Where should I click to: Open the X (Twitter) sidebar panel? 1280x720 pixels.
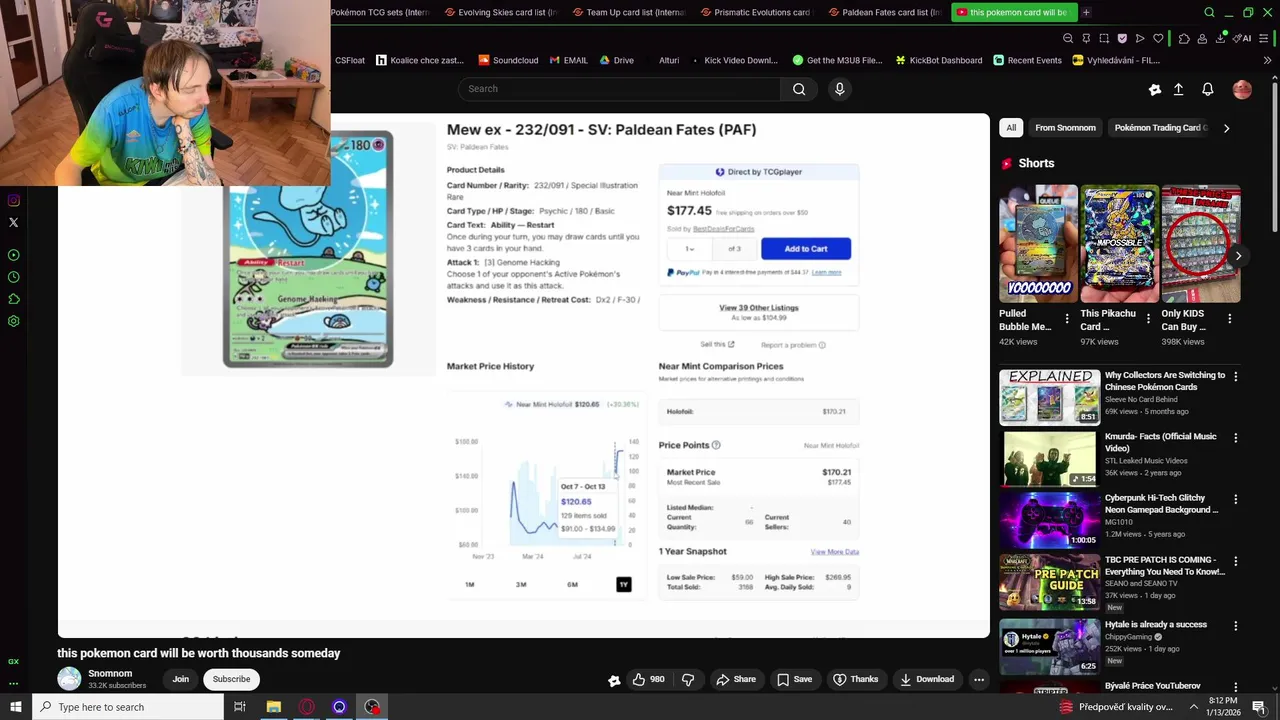coord(13,222)
